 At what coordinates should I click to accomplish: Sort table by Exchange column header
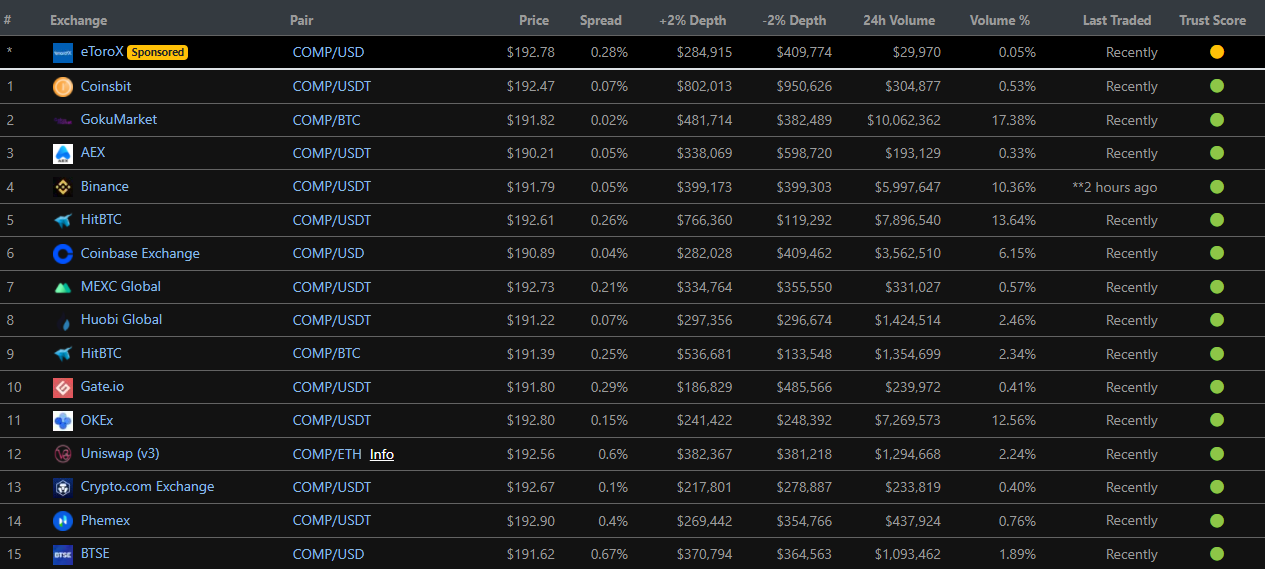78,20
